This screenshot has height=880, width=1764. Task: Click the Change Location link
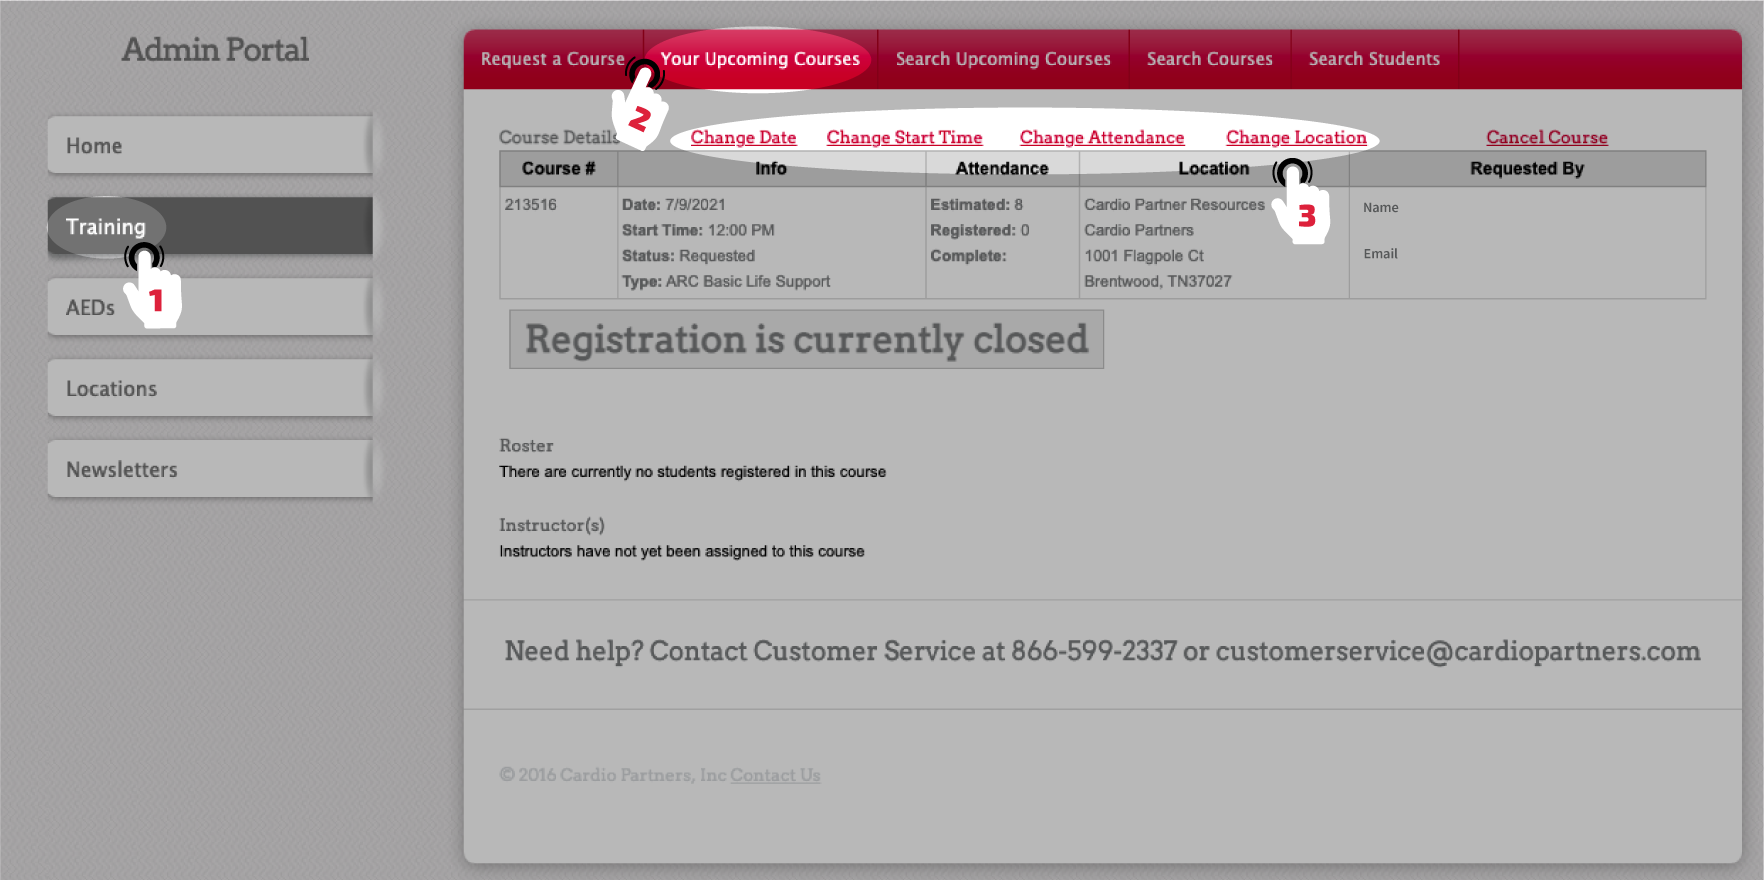point(1296,138)
